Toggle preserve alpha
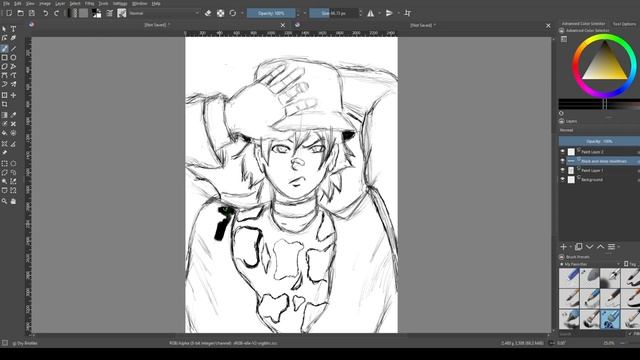 pyautogui.click(x=220, y=13)
